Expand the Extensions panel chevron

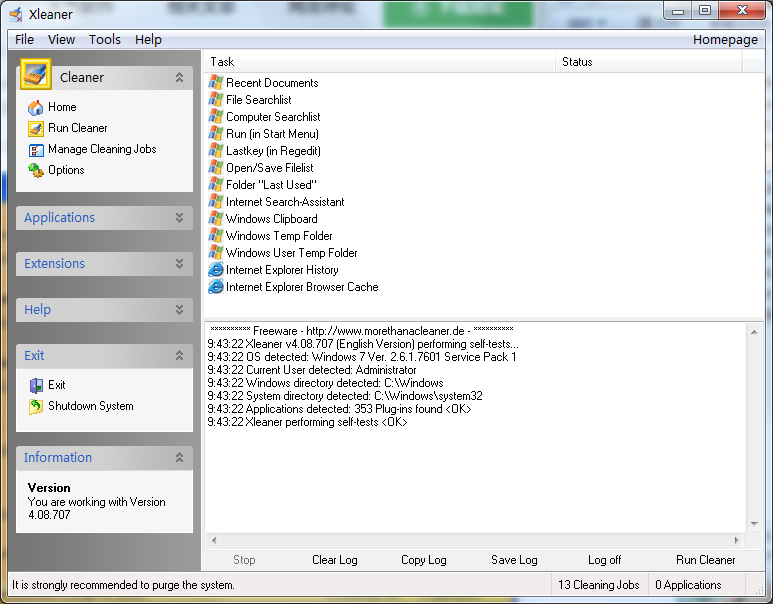point(179,264)
